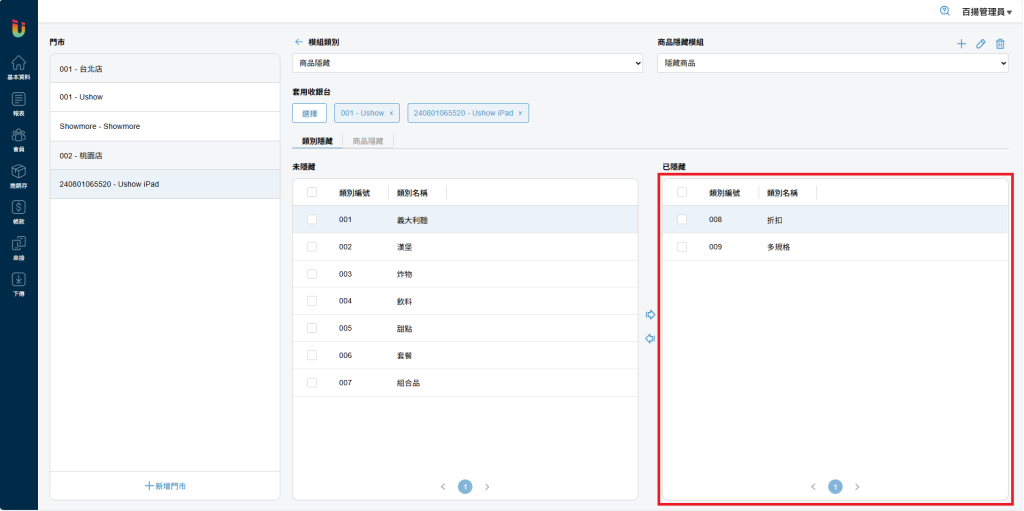Toggle the select-all checkbox in 未隱藏 table header

(x=312, y=192)
